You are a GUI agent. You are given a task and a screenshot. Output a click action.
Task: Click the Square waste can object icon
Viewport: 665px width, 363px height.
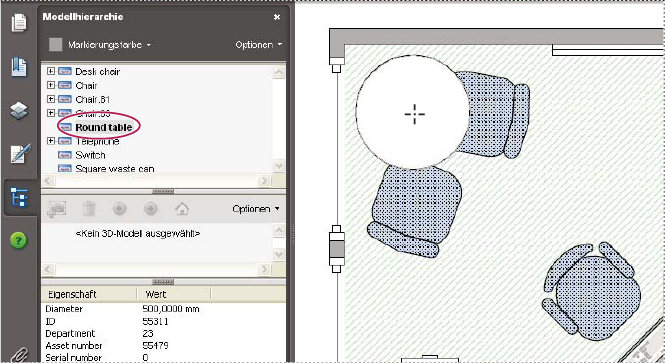pos(64,168)
